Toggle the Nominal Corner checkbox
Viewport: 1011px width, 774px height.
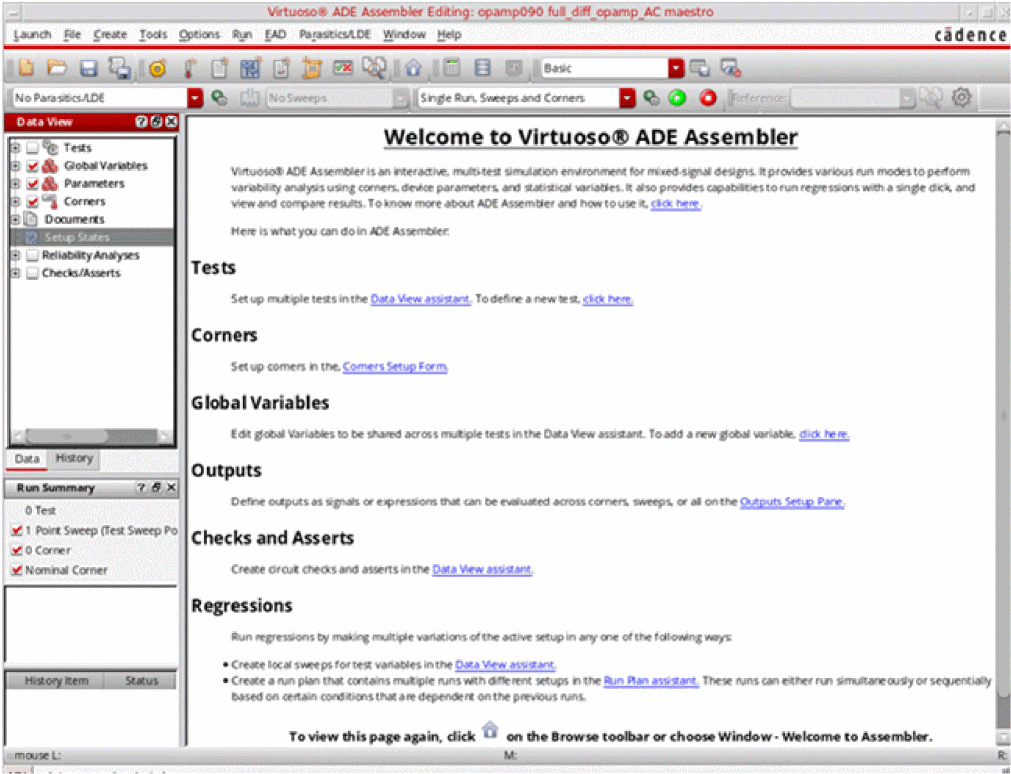coord(17,570)
